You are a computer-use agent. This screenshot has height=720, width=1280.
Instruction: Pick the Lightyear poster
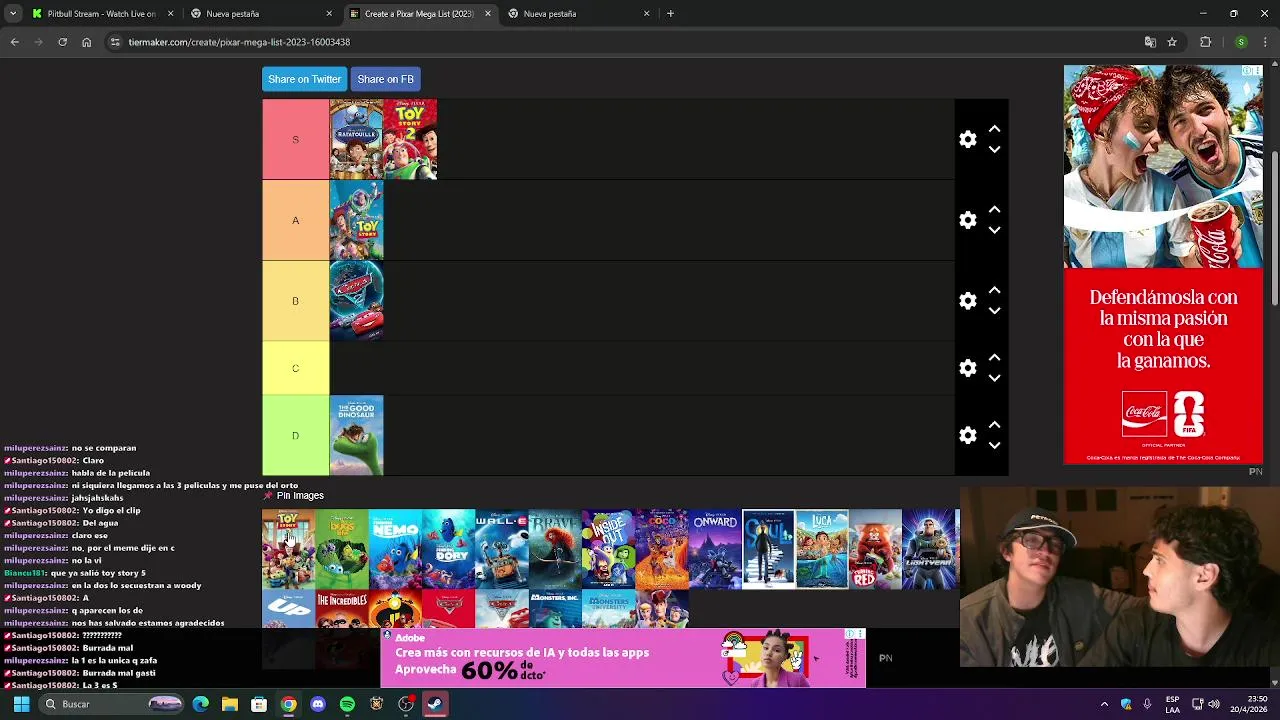point(928,550)
